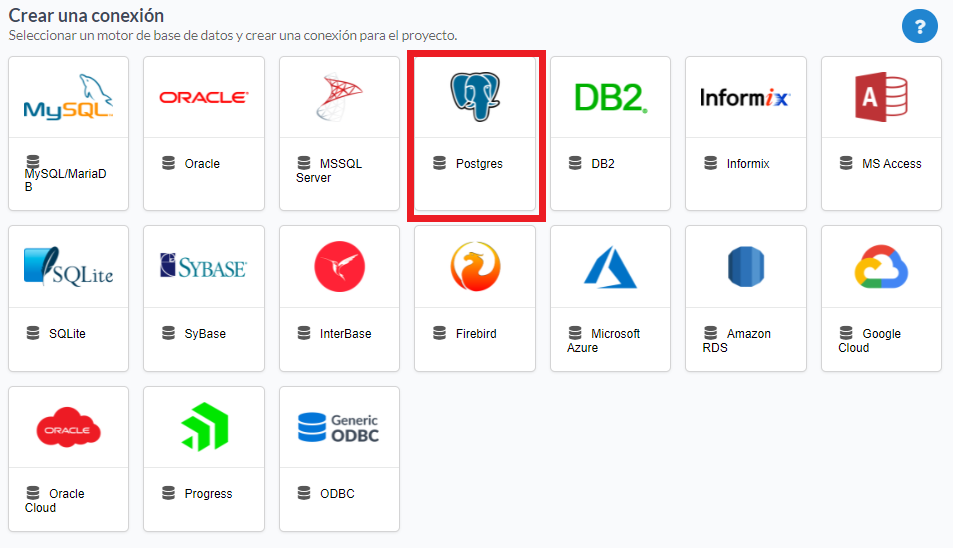Click database stack icon beside Informix
953x548 pixels.
pyautogui.click(x=710, y=163)
